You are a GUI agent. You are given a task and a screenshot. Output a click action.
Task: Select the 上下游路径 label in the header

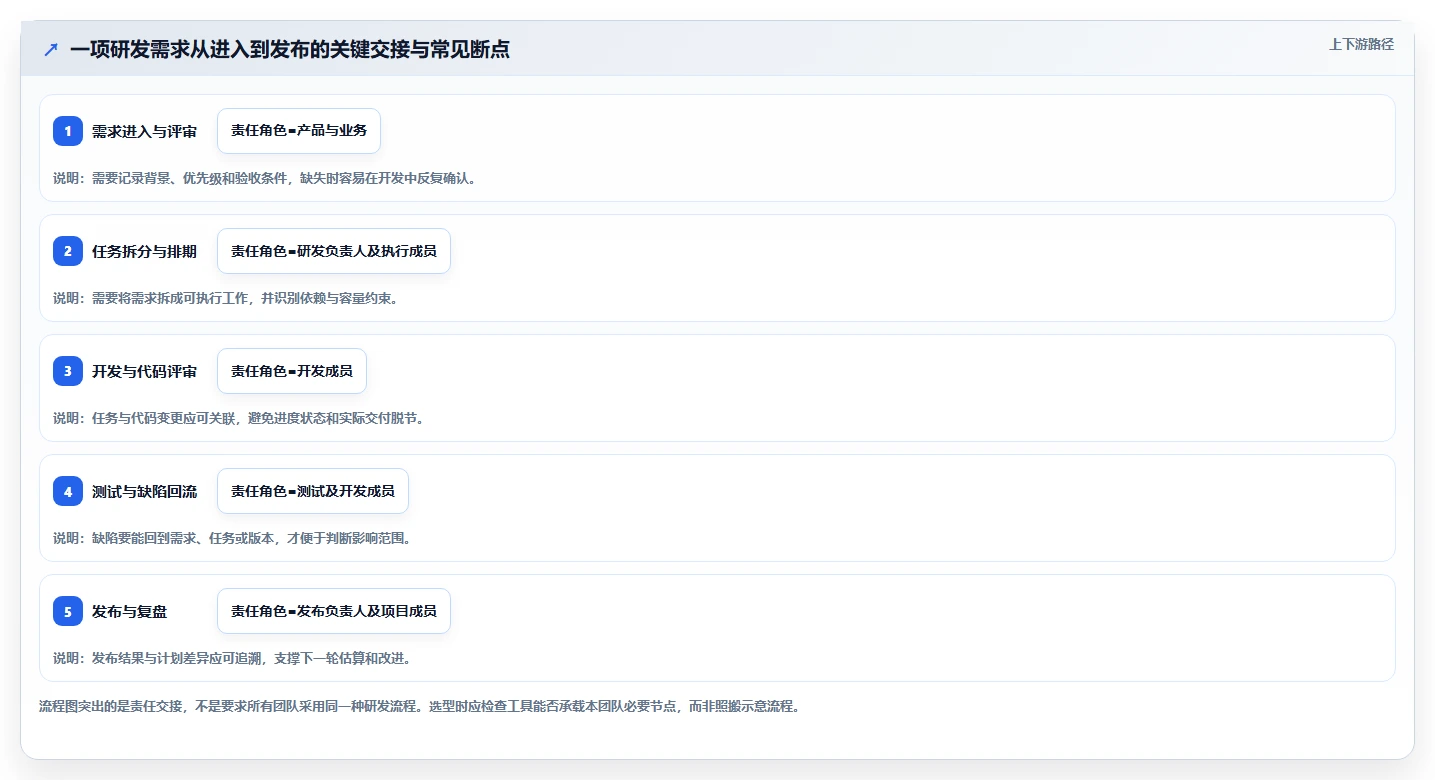click(1361, 44)
